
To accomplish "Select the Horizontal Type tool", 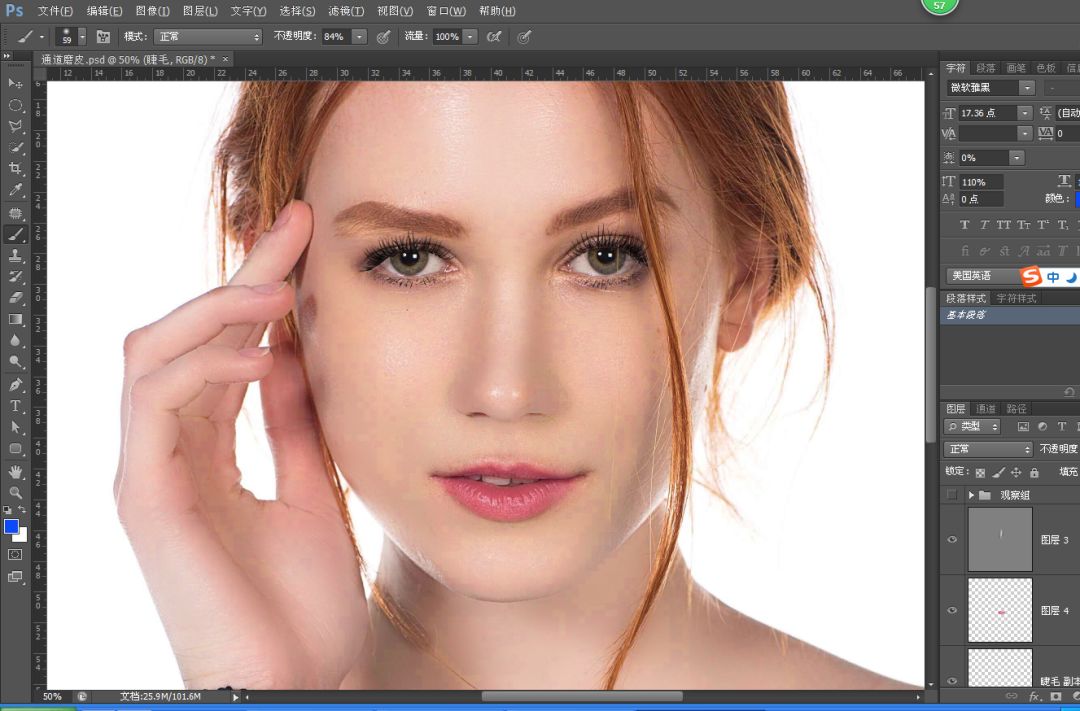I will [15, 406].
